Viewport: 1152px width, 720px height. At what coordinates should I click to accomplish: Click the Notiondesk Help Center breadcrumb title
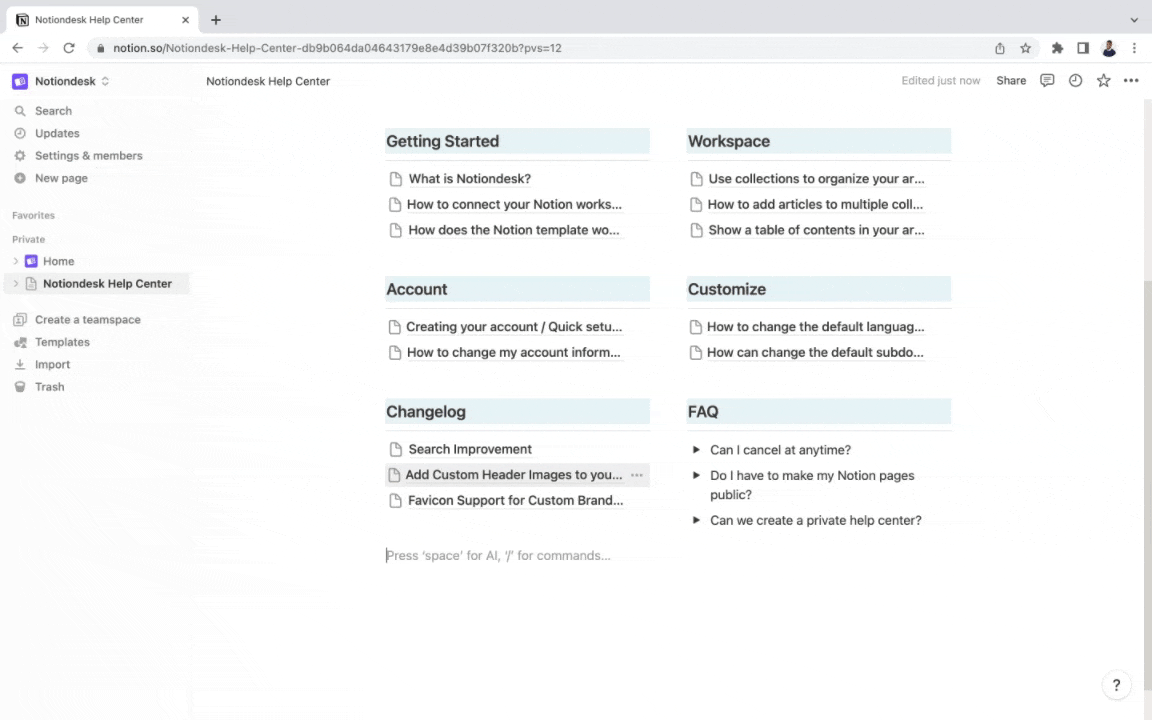(x=267, y=82)
